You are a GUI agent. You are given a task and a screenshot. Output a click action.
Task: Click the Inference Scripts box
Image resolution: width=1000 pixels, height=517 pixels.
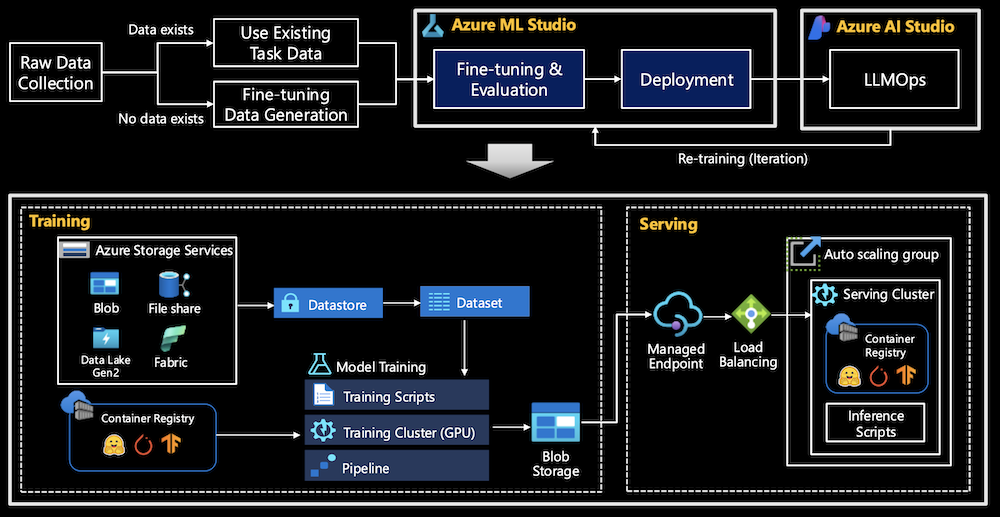click(x=875, y=423)
